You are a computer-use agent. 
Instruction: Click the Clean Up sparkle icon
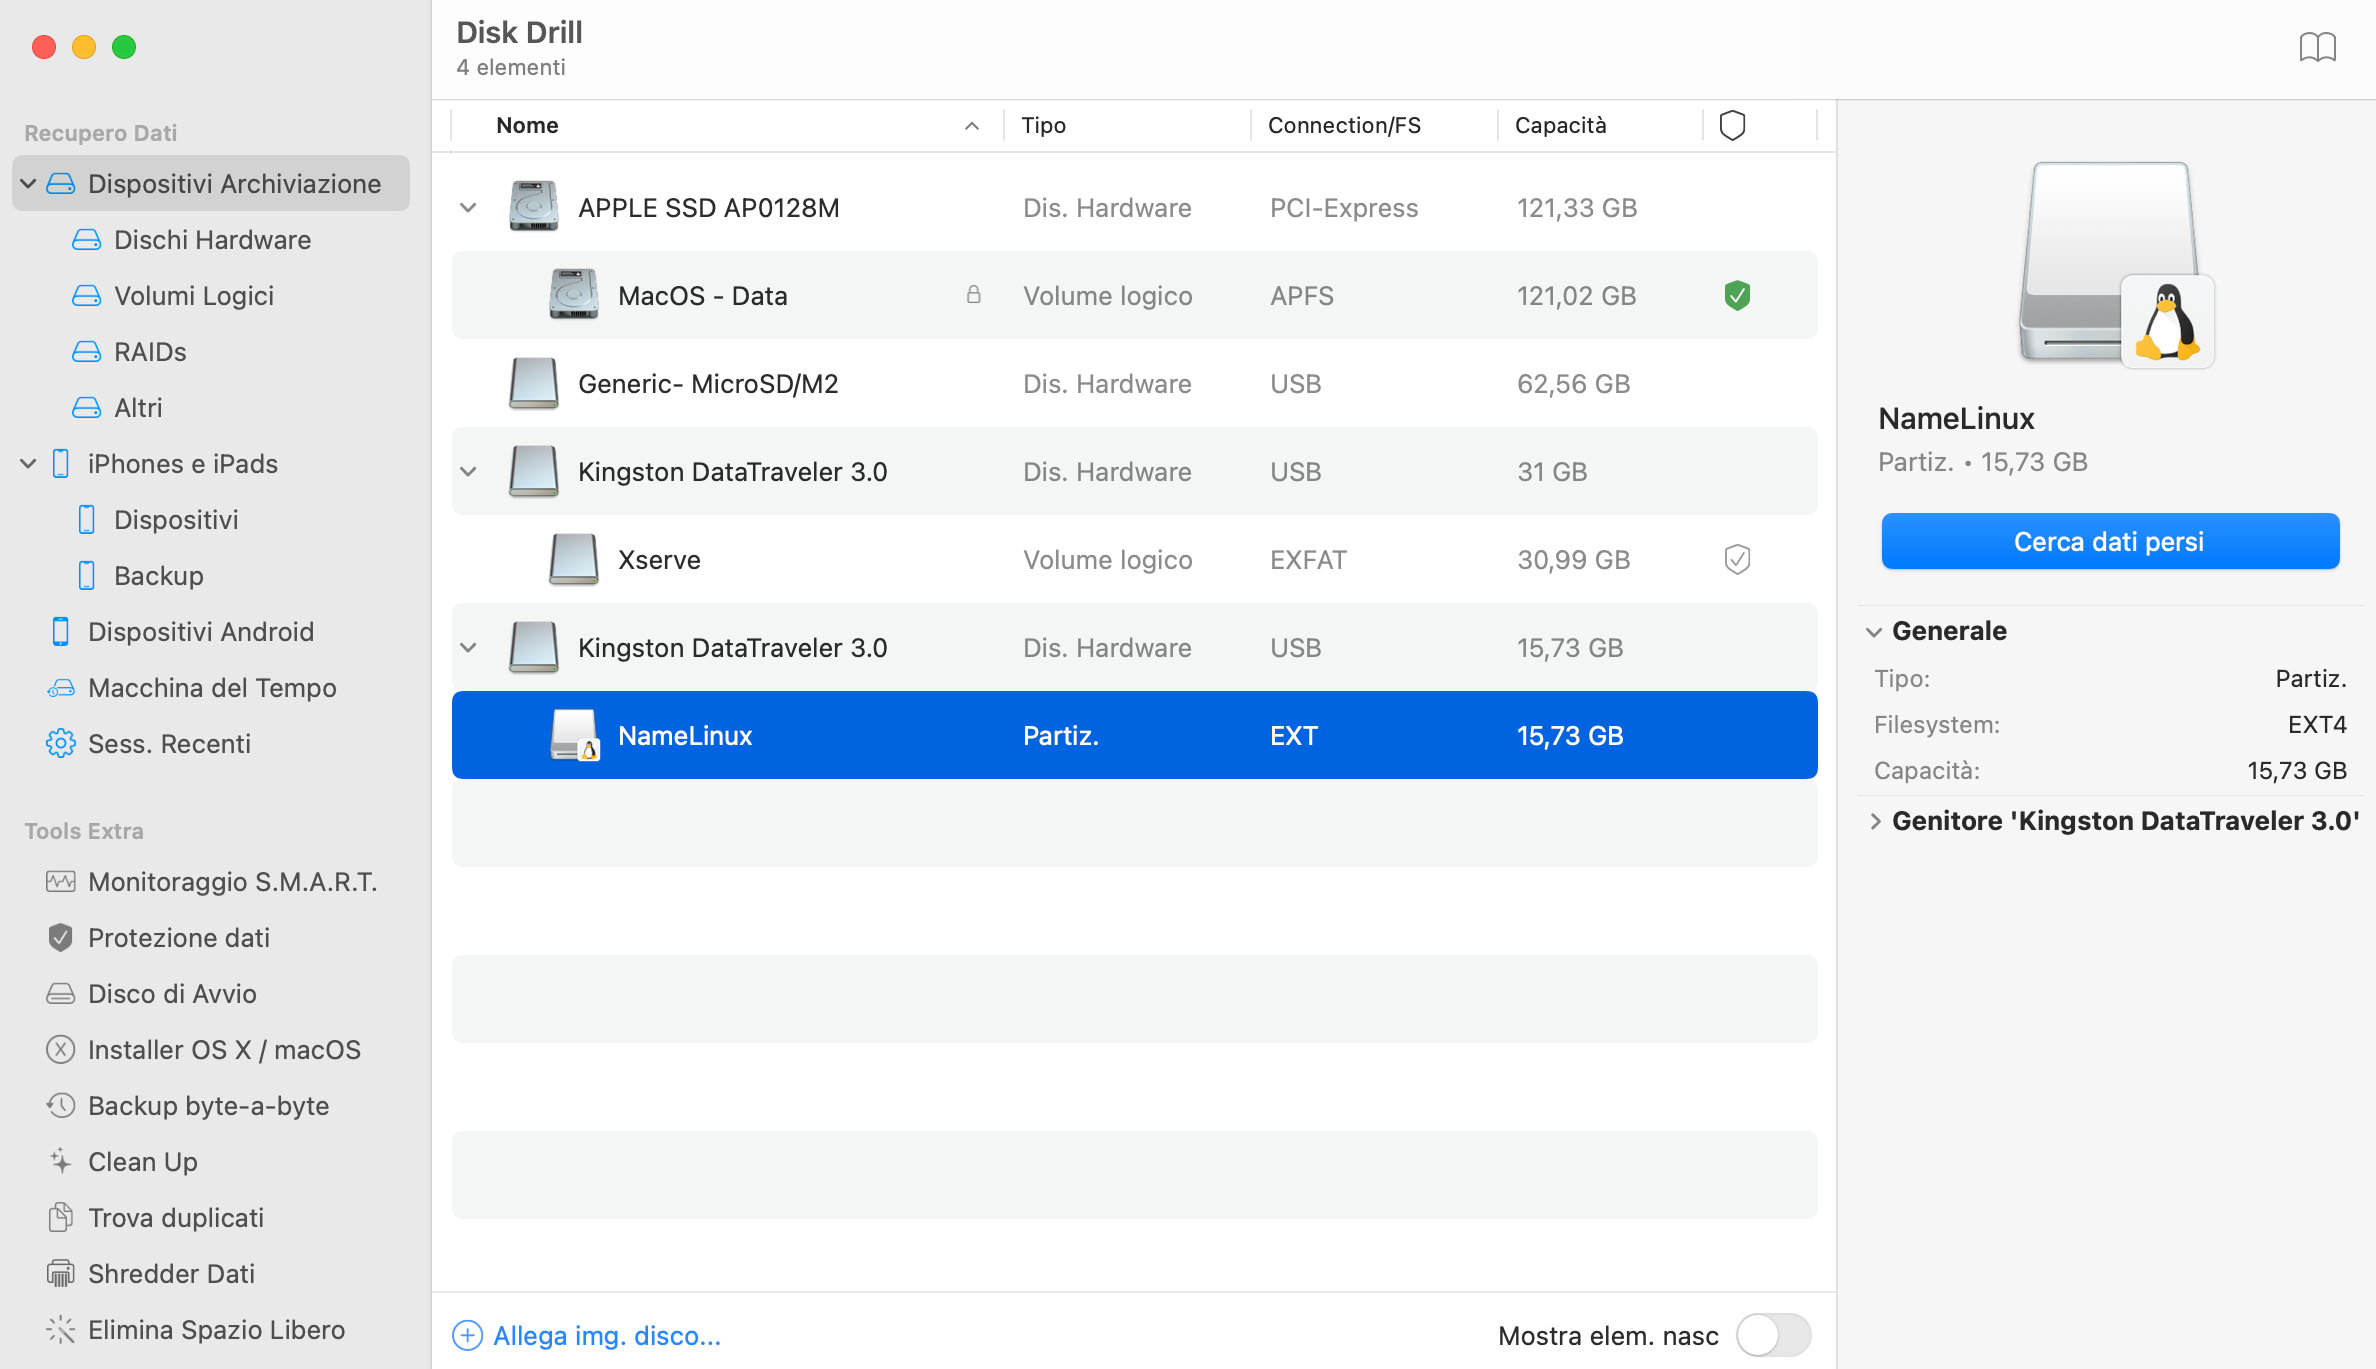60,1162
